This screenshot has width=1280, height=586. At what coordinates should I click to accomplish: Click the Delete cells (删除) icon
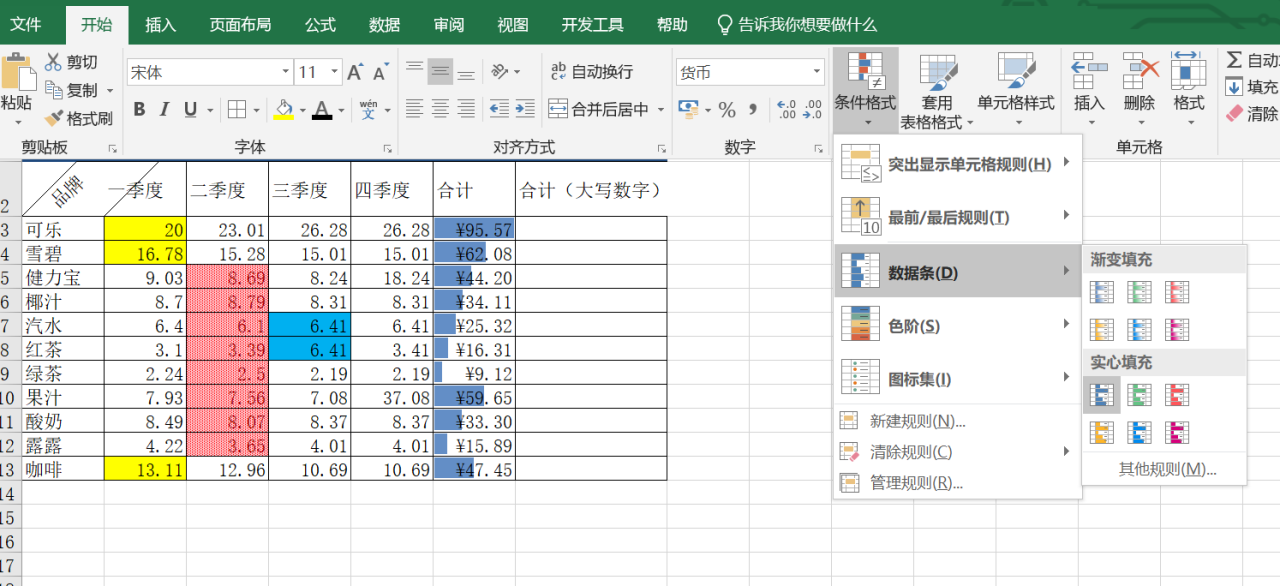(1139, 70)
